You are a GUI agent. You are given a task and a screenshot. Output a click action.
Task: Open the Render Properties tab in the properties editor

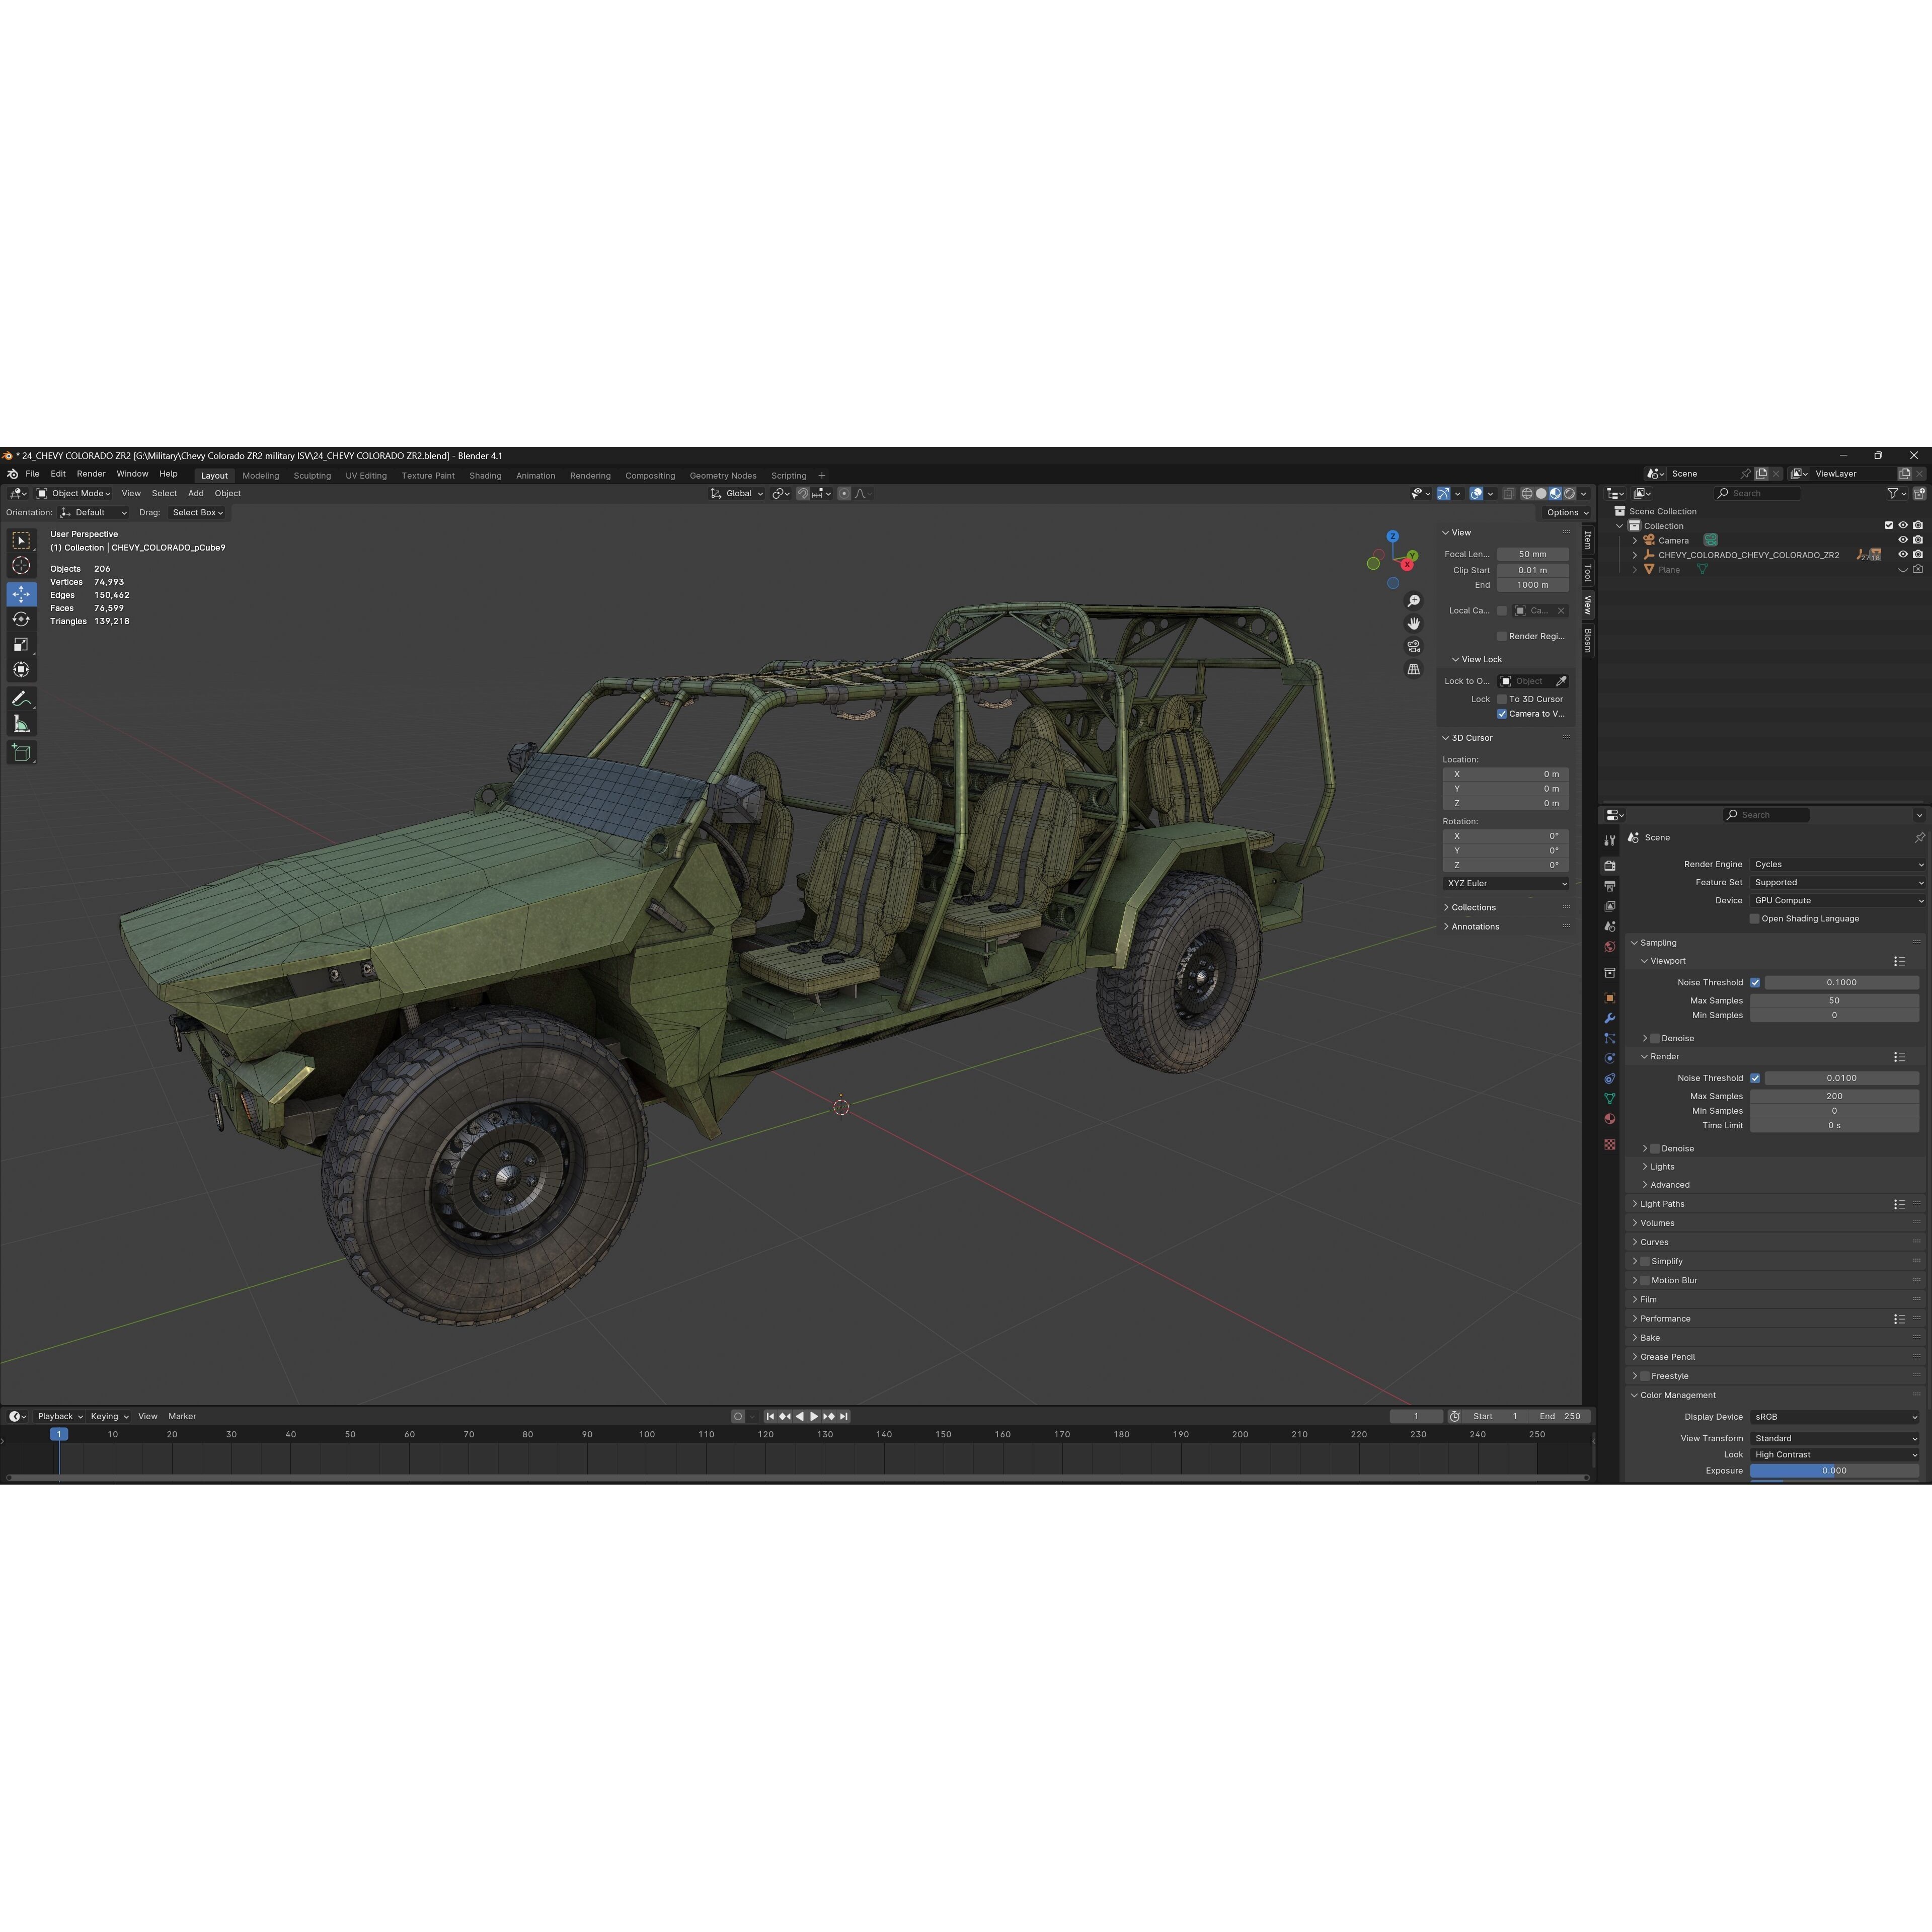tap(1609, 866)
